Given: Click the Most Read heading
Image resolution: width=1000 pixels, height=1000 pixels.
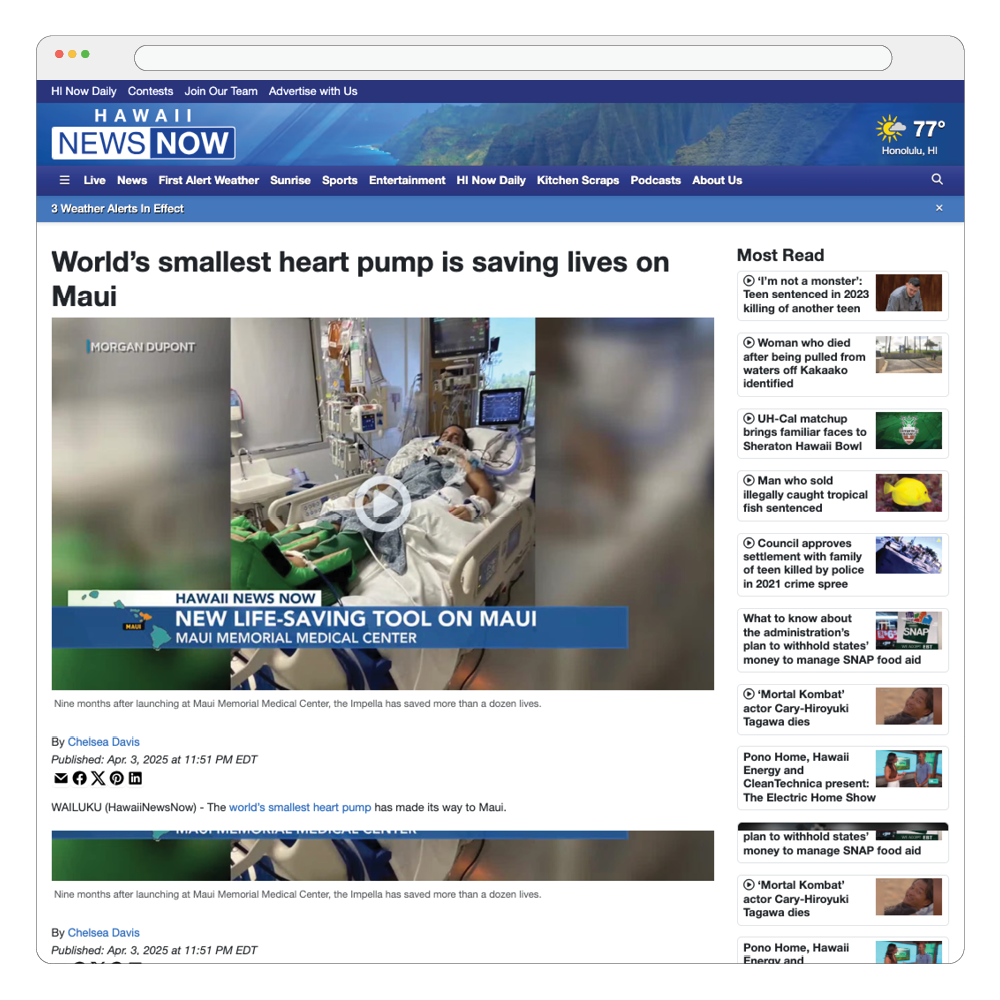Looking at the screenshot, I should 781,255.
